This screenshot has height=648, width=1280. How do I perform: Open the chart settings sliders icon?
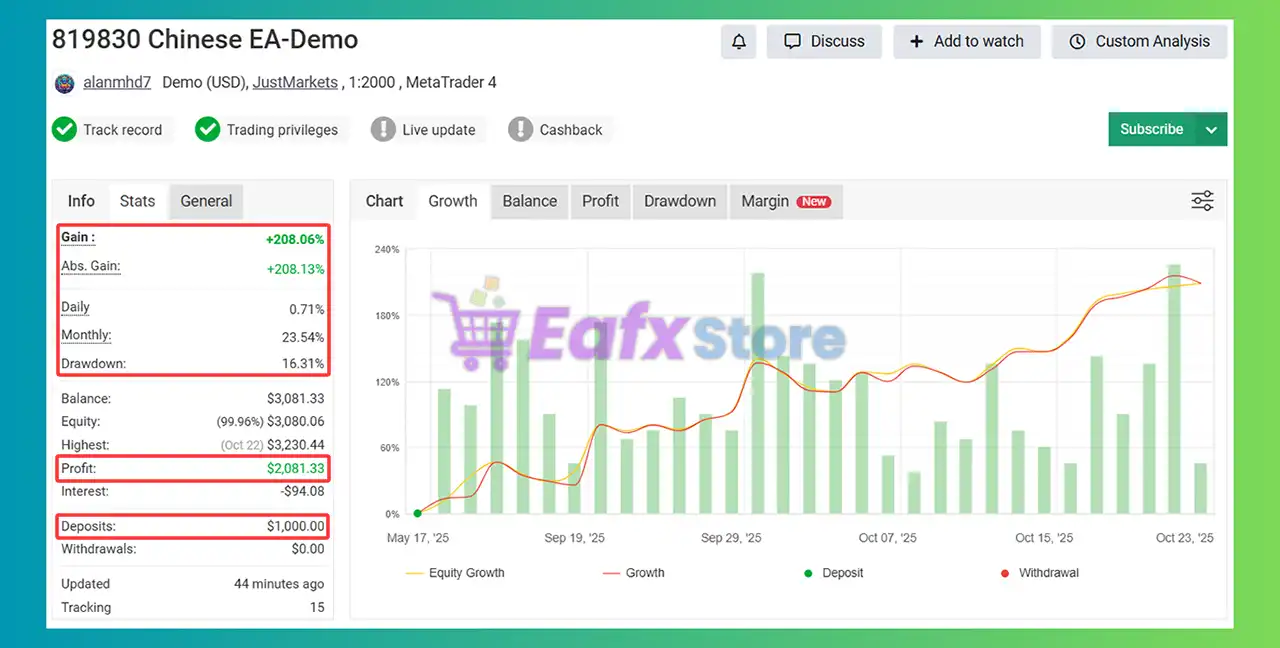click(x=1202, y=201)
